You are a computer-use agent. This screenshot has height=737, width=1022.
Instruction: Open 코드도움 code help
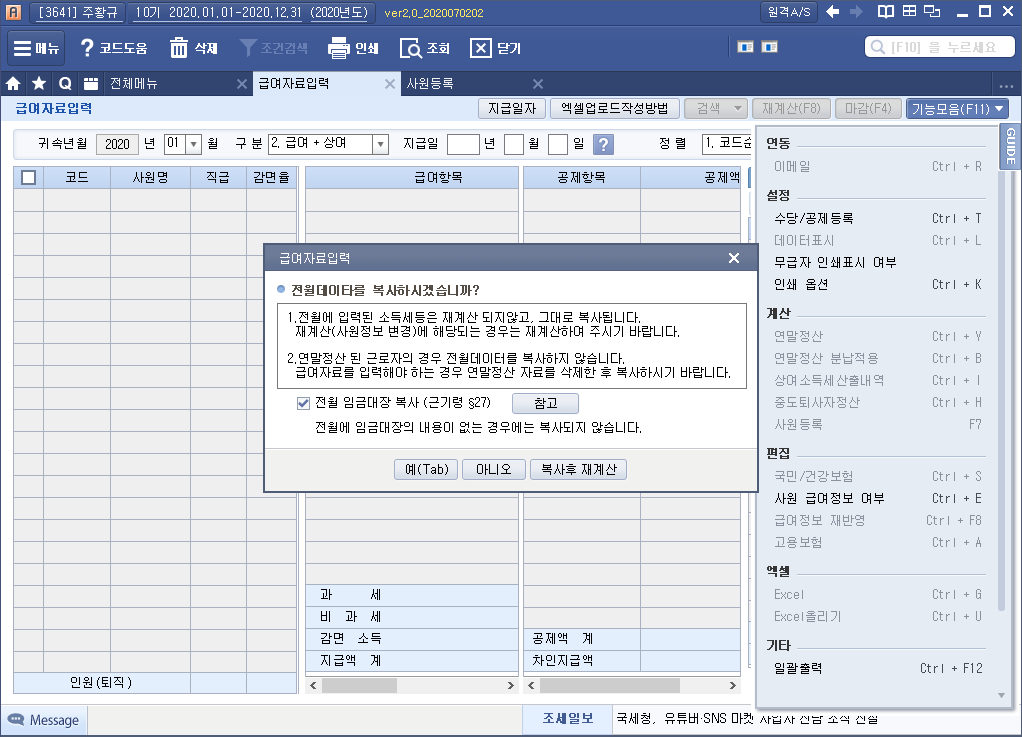pyautogui.click(x=114, y=48)
